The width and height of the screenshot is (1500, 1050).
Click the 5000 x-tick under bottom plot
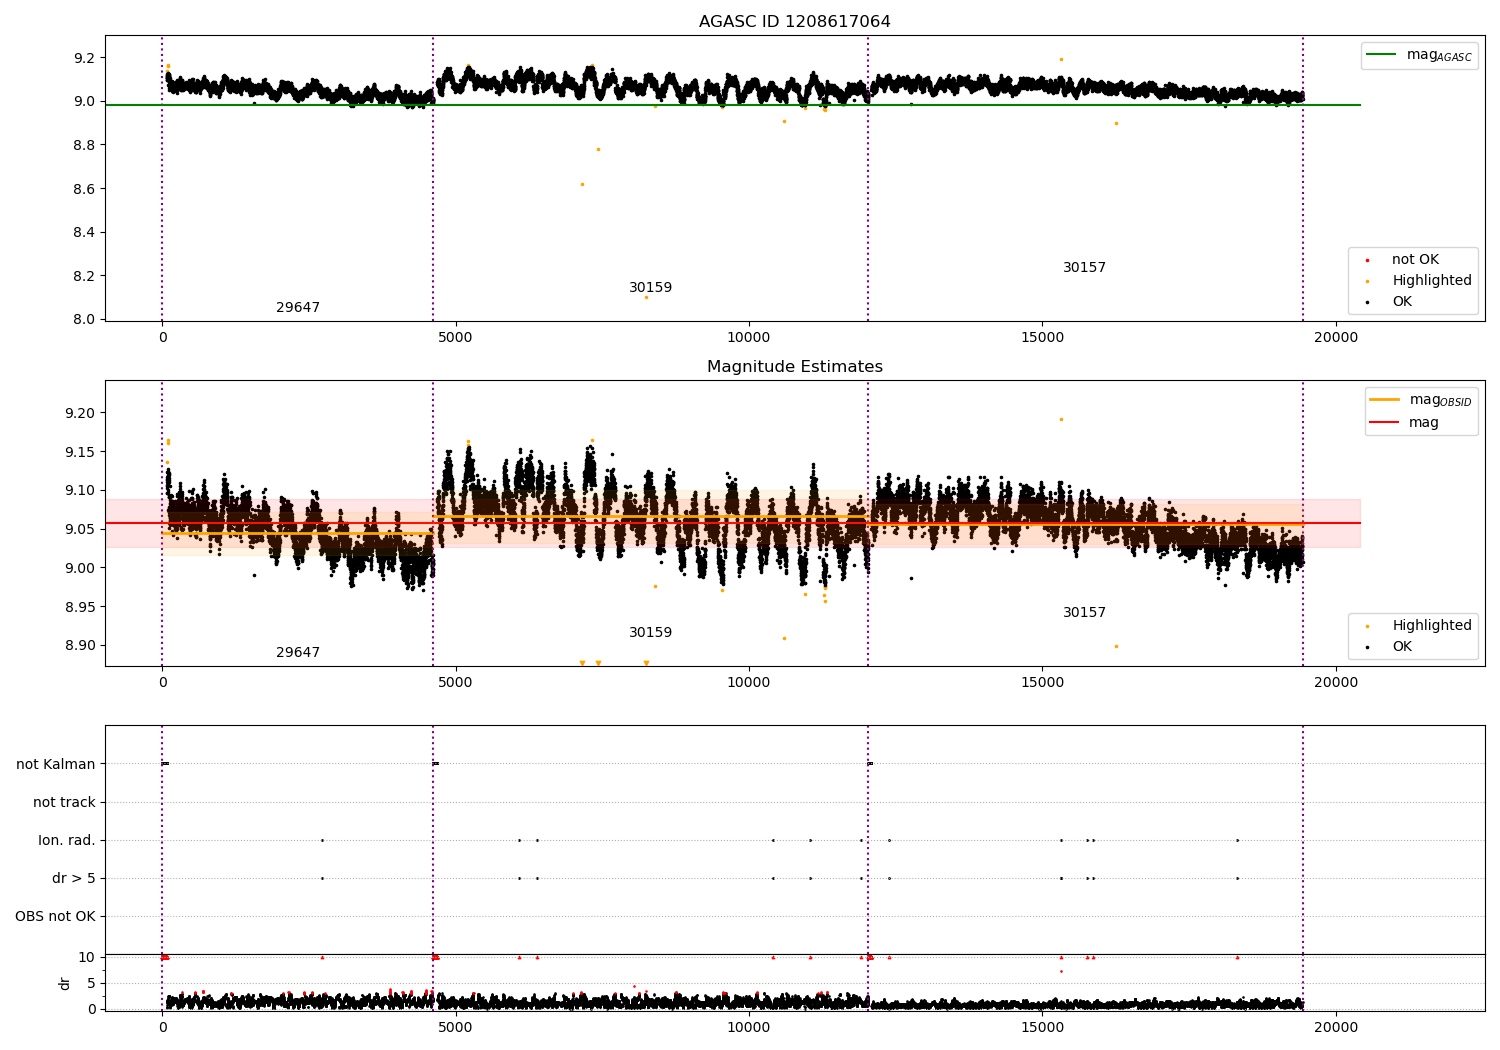click(x=456, y=1027)
